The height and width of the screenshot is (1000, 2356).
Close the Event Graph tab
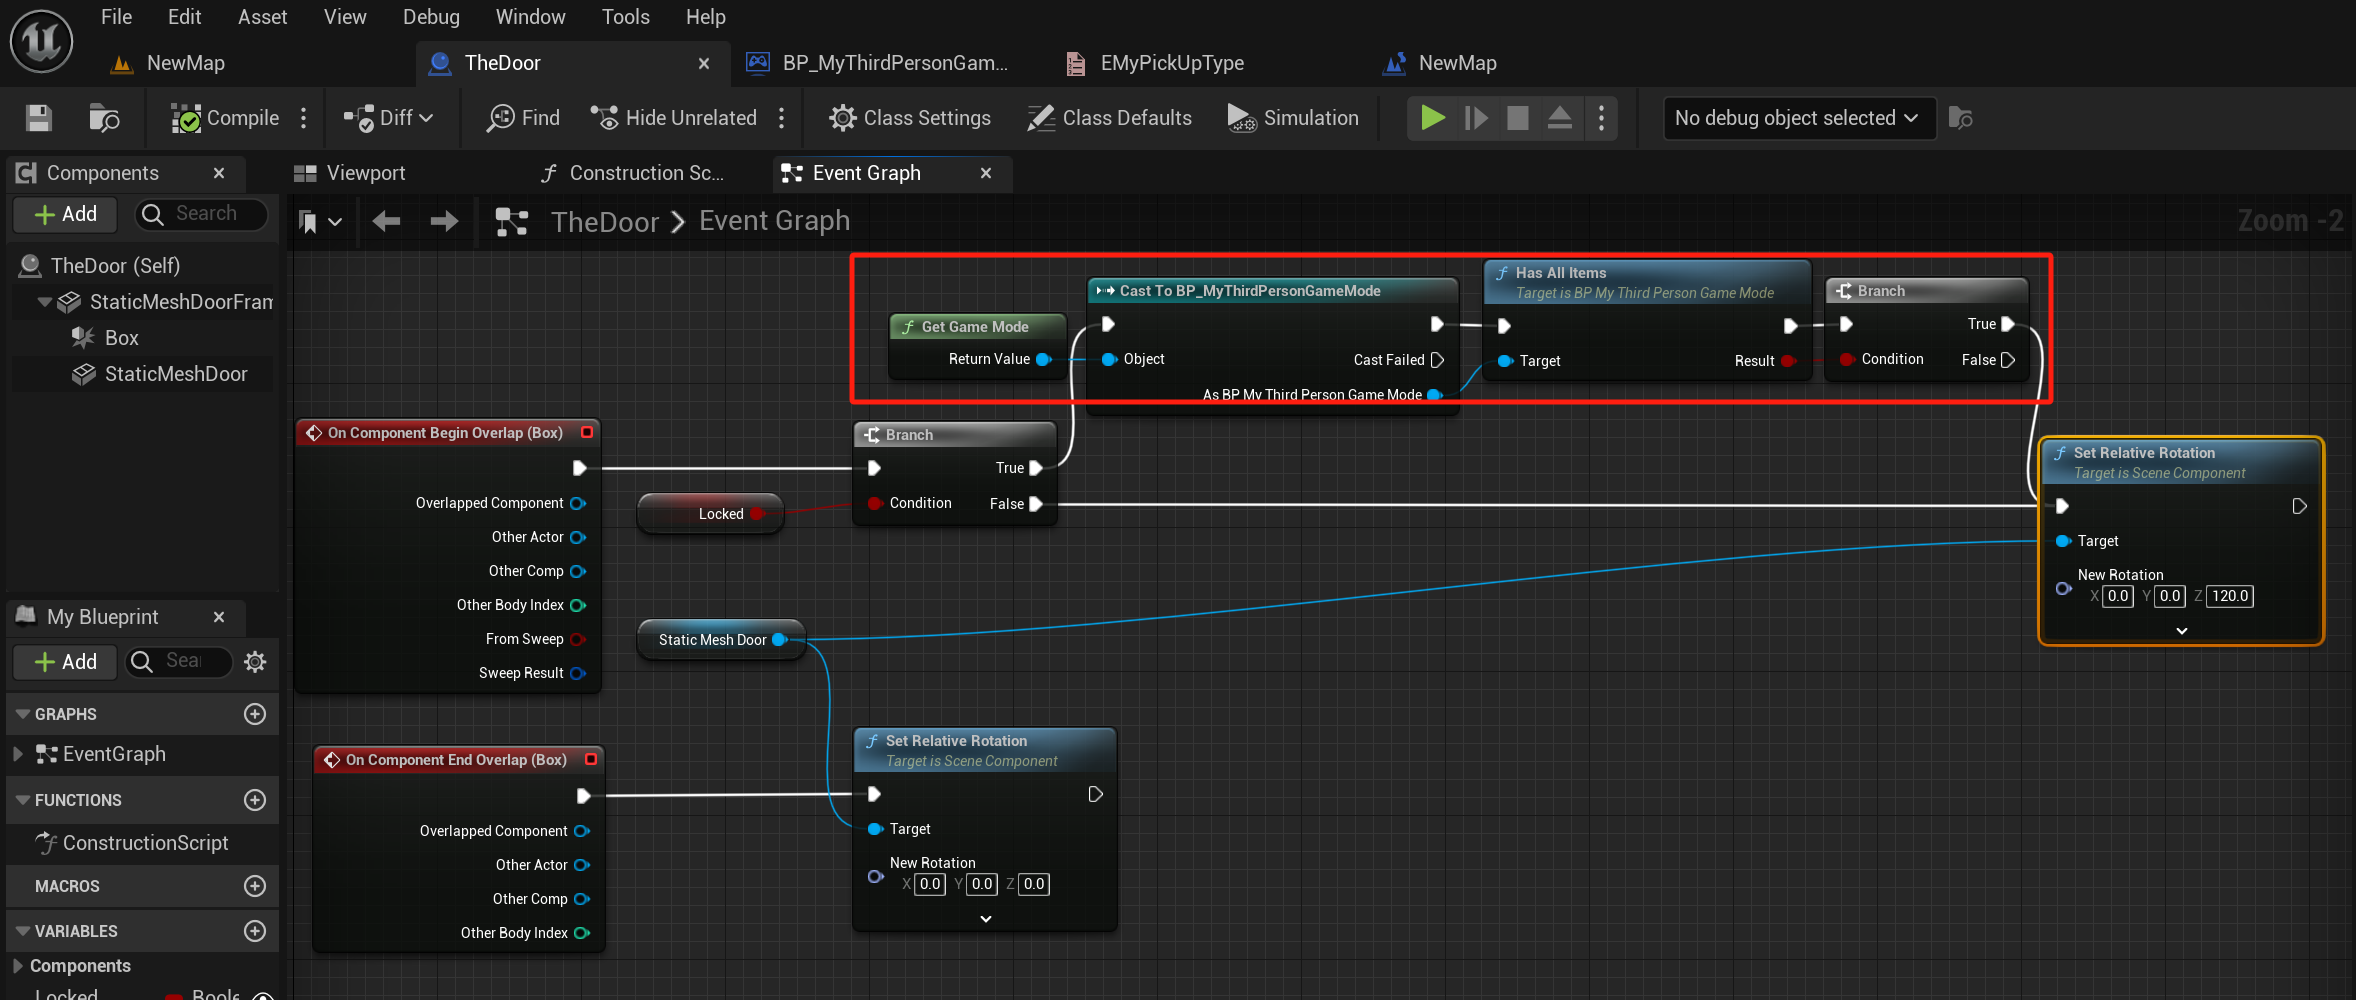[986, 173]
